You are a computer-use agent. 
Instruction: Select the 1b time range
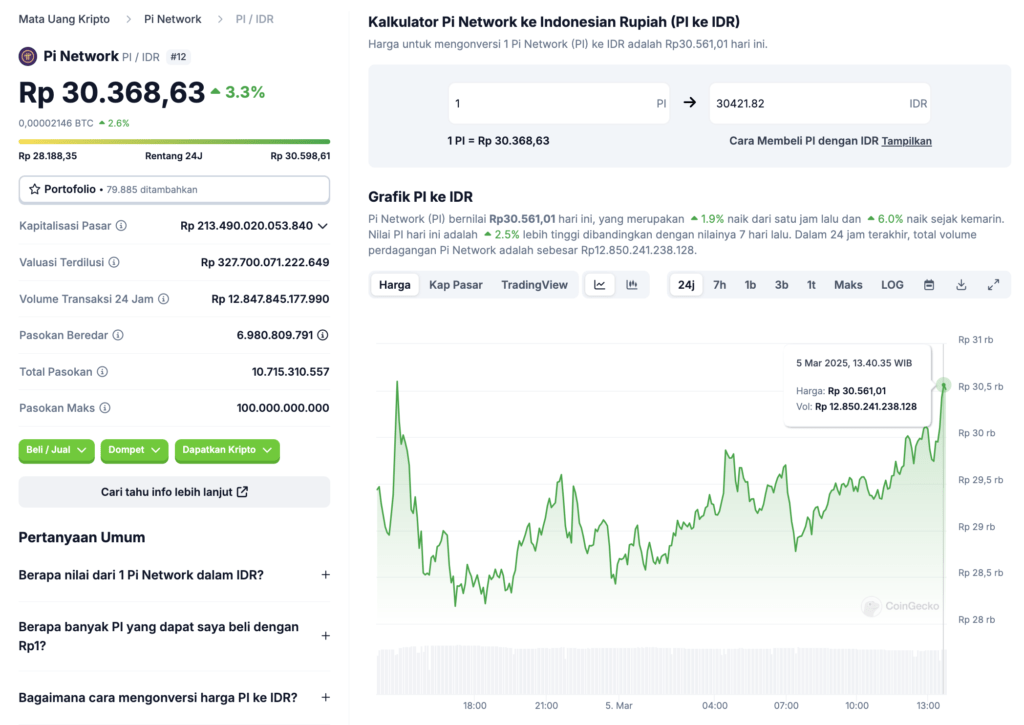pyautogui.click(x=750, y=285)
